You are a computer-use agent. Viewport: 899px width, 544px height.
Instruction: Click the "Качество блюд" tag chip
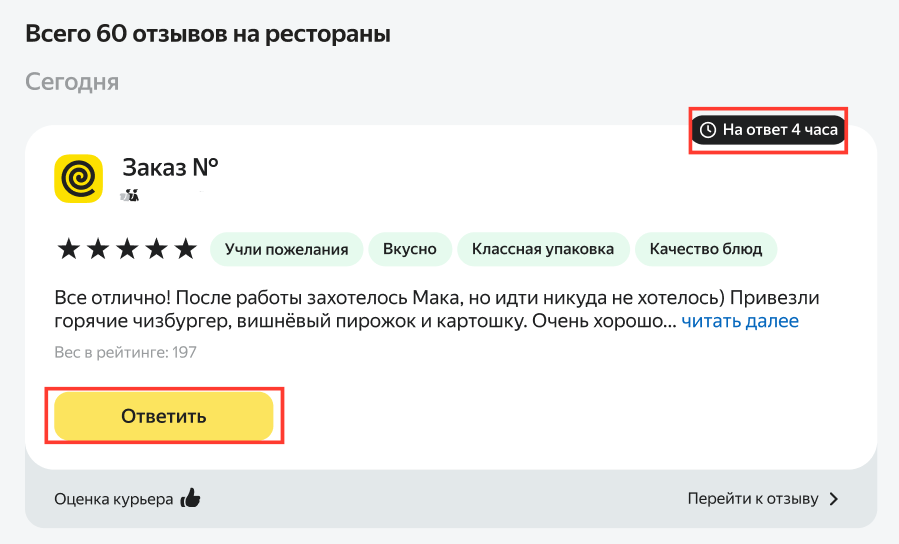(x=706, y=249)
